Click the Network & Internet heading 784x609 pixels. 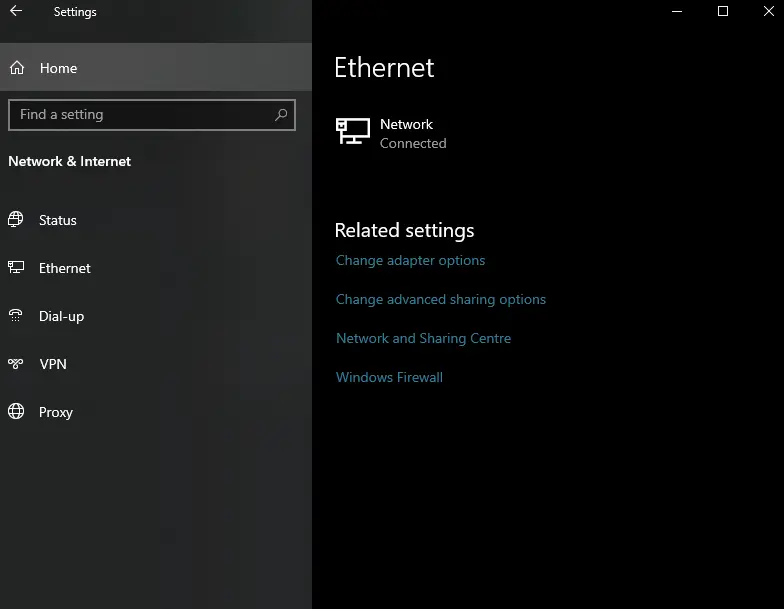click(x=70, y=161)
